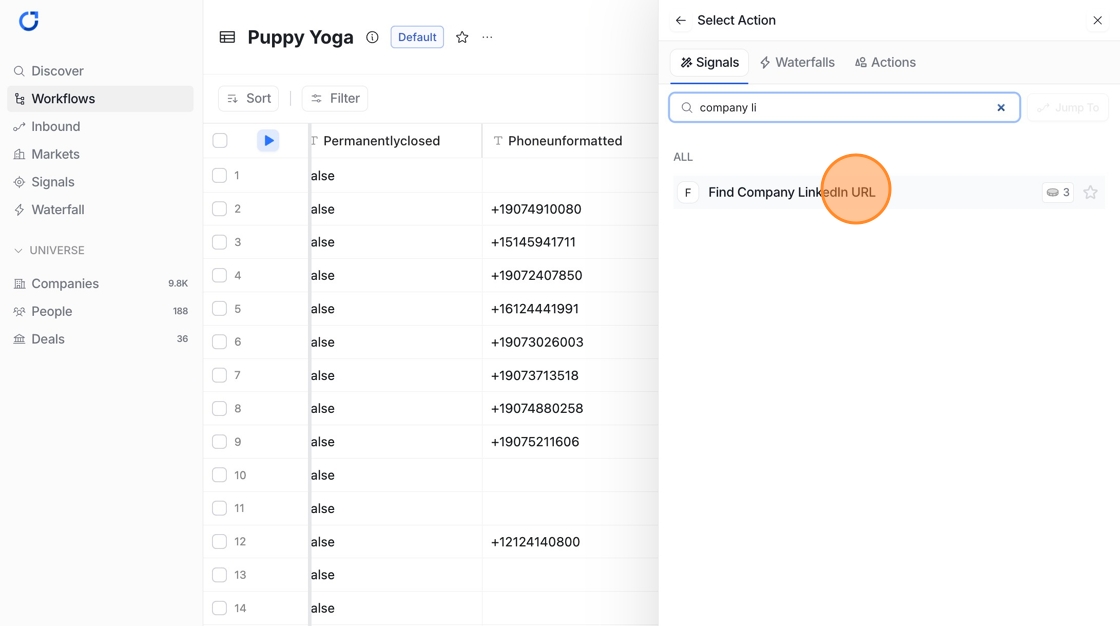This screenshot has width=1120, height=626.
Task: Go to Workflows in the sidebar
Action: pyautogui.click(x=100, y=99)
